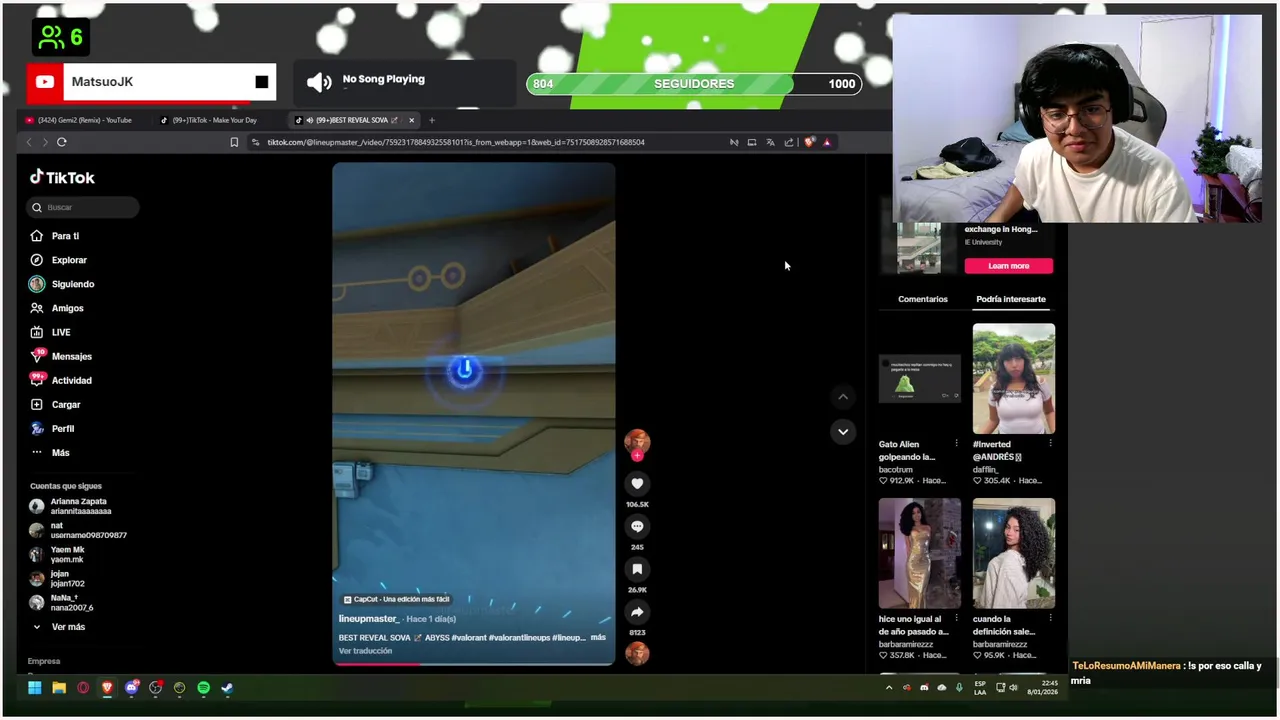This screenshot has width=1280, height=720.
Task: Save the video with the bookmark icon
Action: (637, 569)
